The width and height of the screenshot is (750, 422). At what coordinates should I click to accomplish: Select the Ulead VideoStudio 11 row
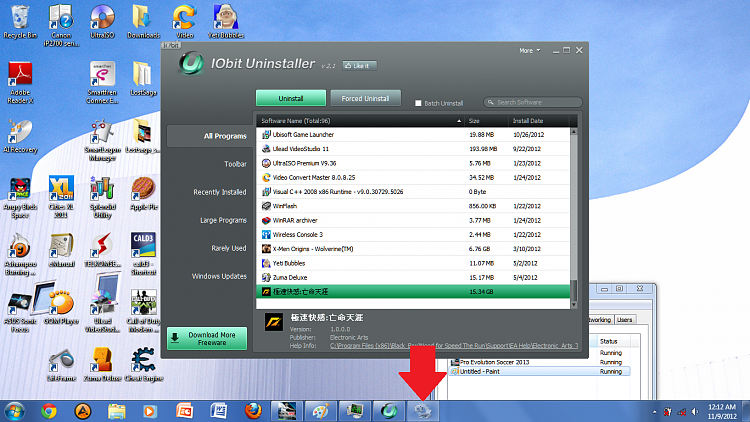coord(413,149)
